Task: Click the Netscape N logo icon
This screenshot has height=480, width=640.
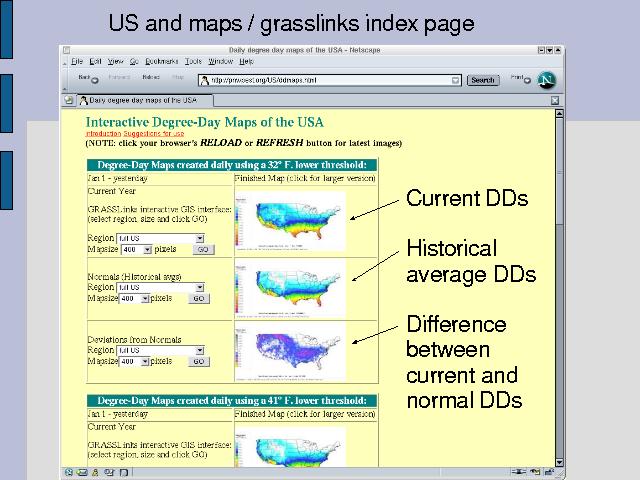Action: (x=548, y=80)
